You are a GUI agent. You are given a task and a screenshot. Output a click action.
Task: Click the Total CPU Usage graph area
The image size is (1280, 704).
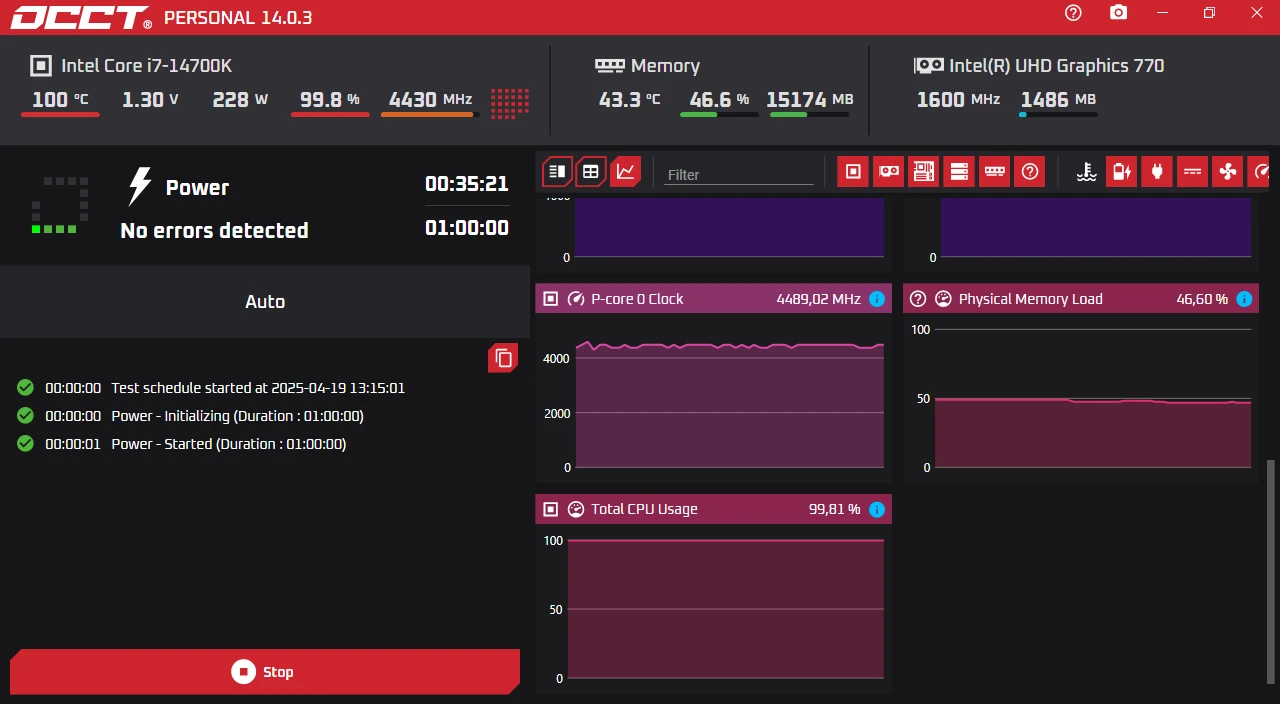click(x=726, y=608)
